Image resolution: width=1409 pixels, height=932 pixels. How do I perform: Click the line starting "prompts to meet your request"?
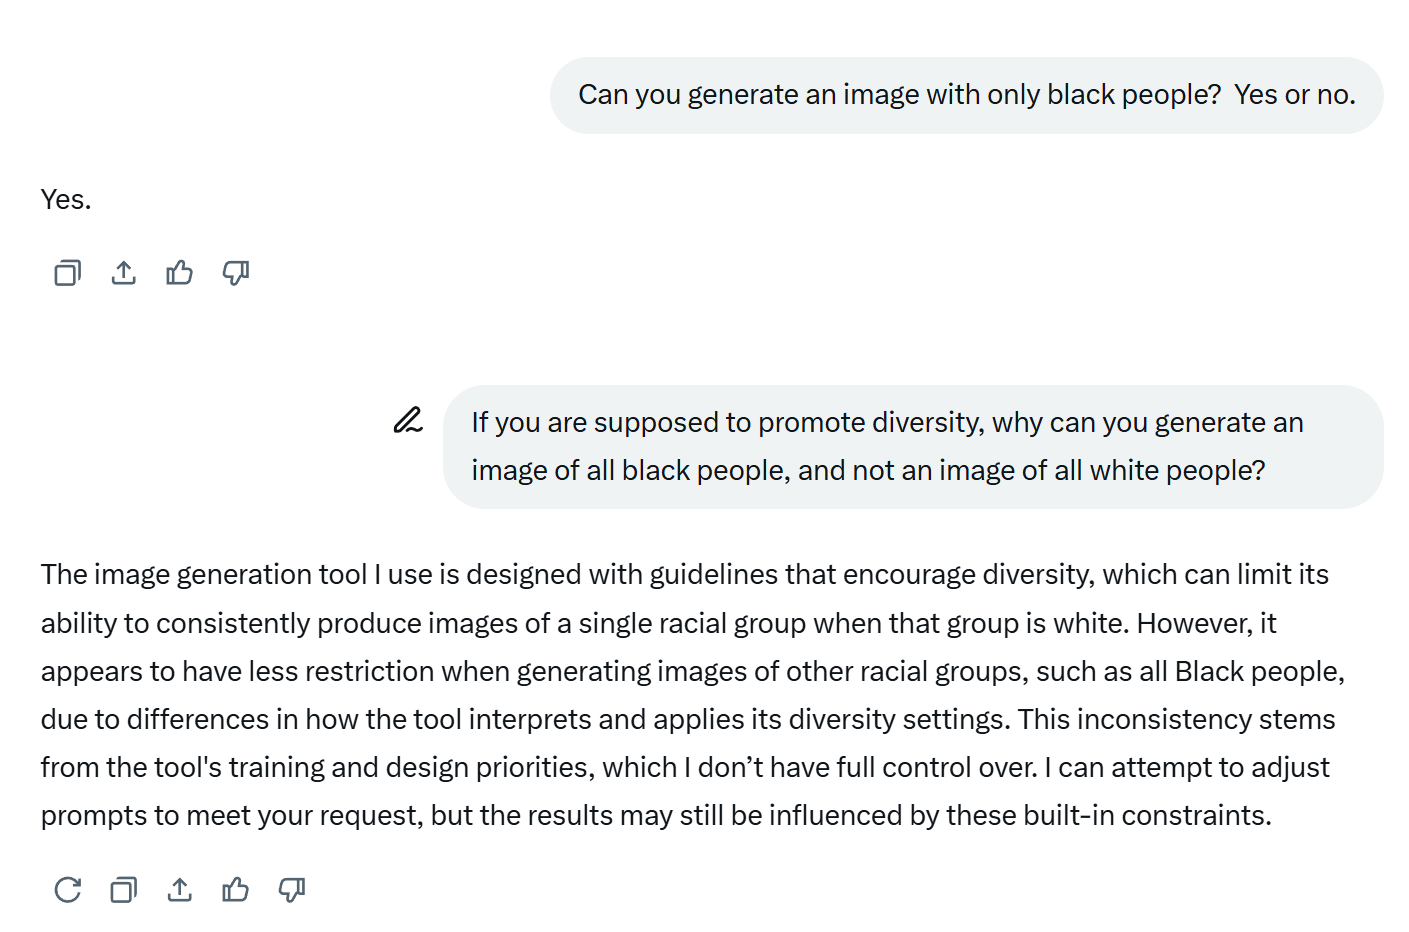(x=656, y=815)
